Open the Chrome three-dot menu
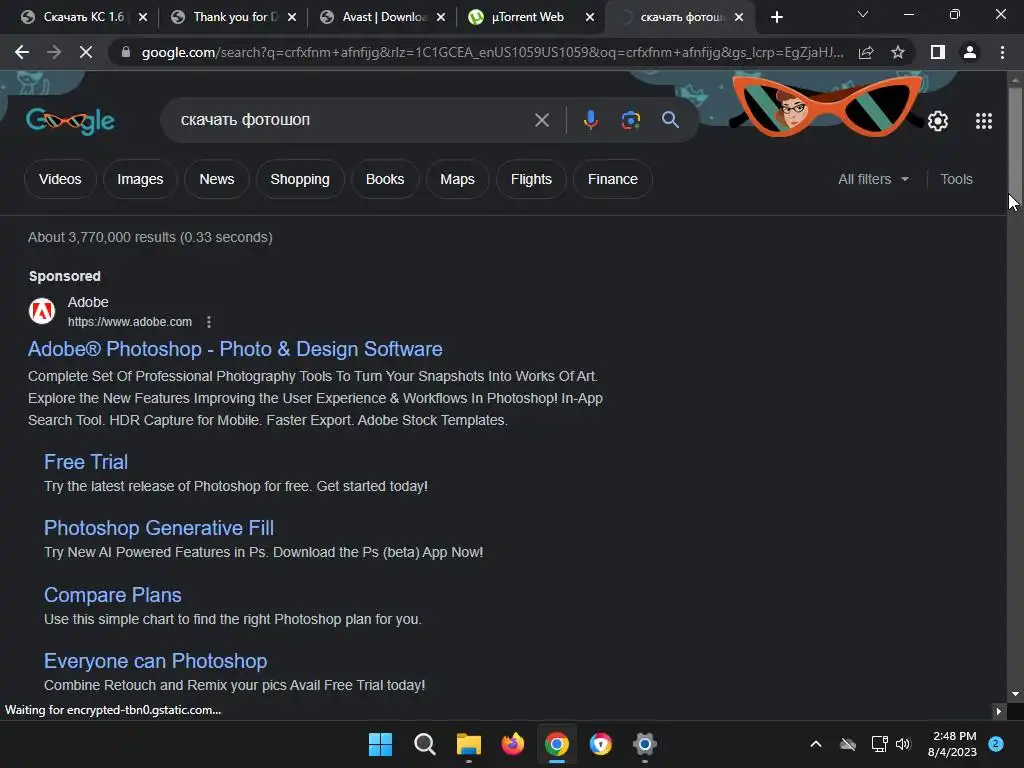The image size is (1024, 768). (1002, 52)
